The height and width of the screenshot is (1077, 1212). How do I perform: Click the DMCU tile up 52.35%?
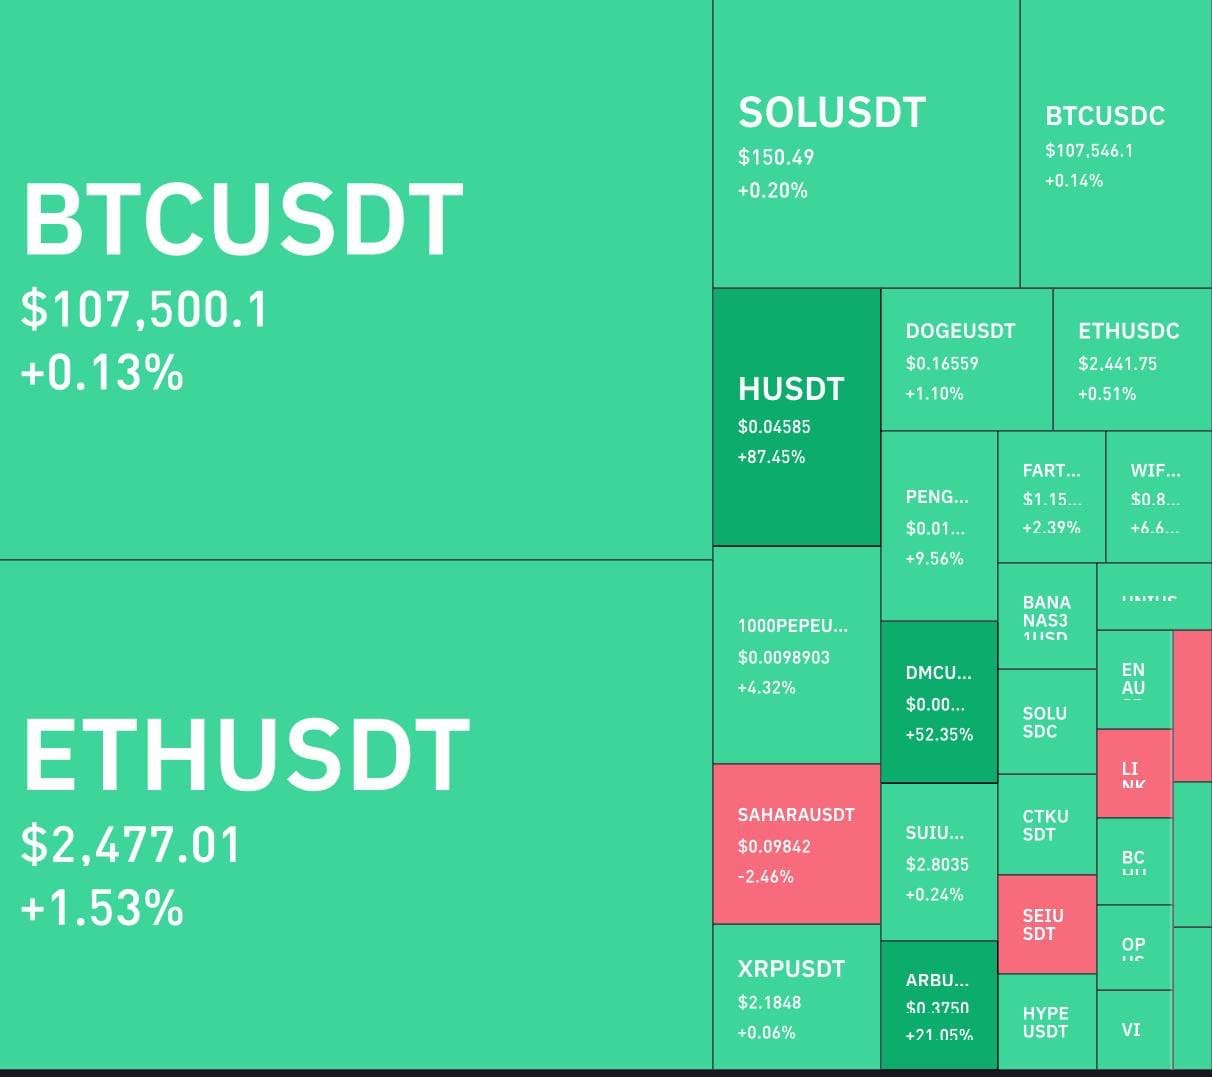(x=938, y=702)
